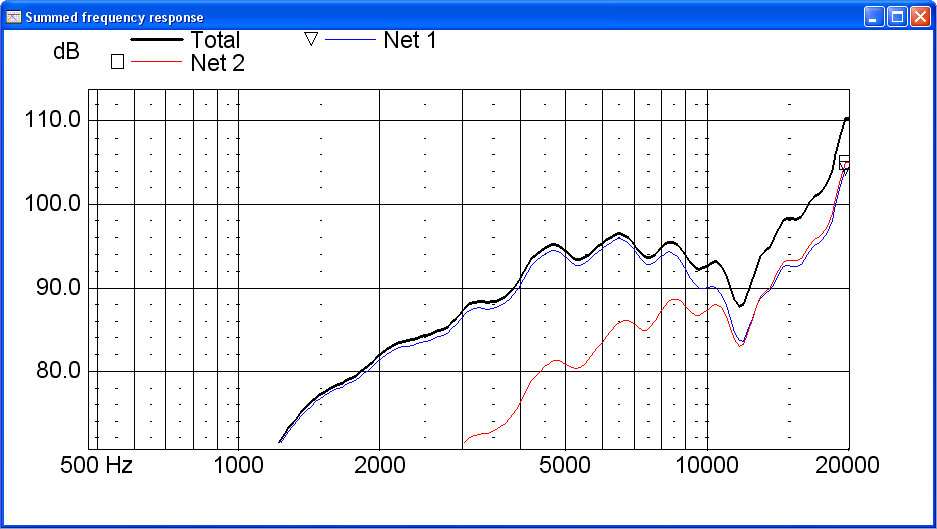Close the Summed frequency response window
The width and height of the screenshot is (937, 529).
(920, 17)
